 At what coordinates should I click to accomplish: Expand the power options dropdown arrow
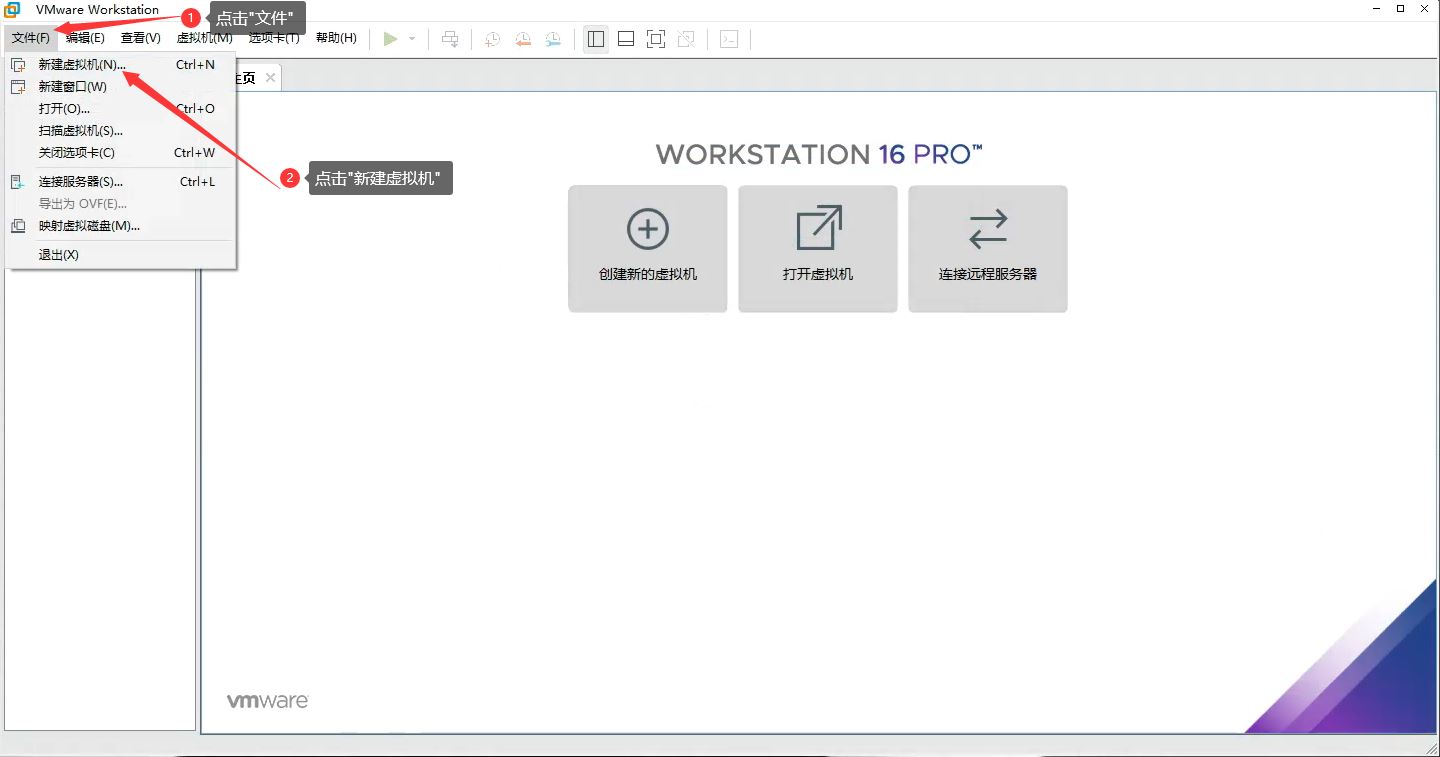click(x=412, y=39)
